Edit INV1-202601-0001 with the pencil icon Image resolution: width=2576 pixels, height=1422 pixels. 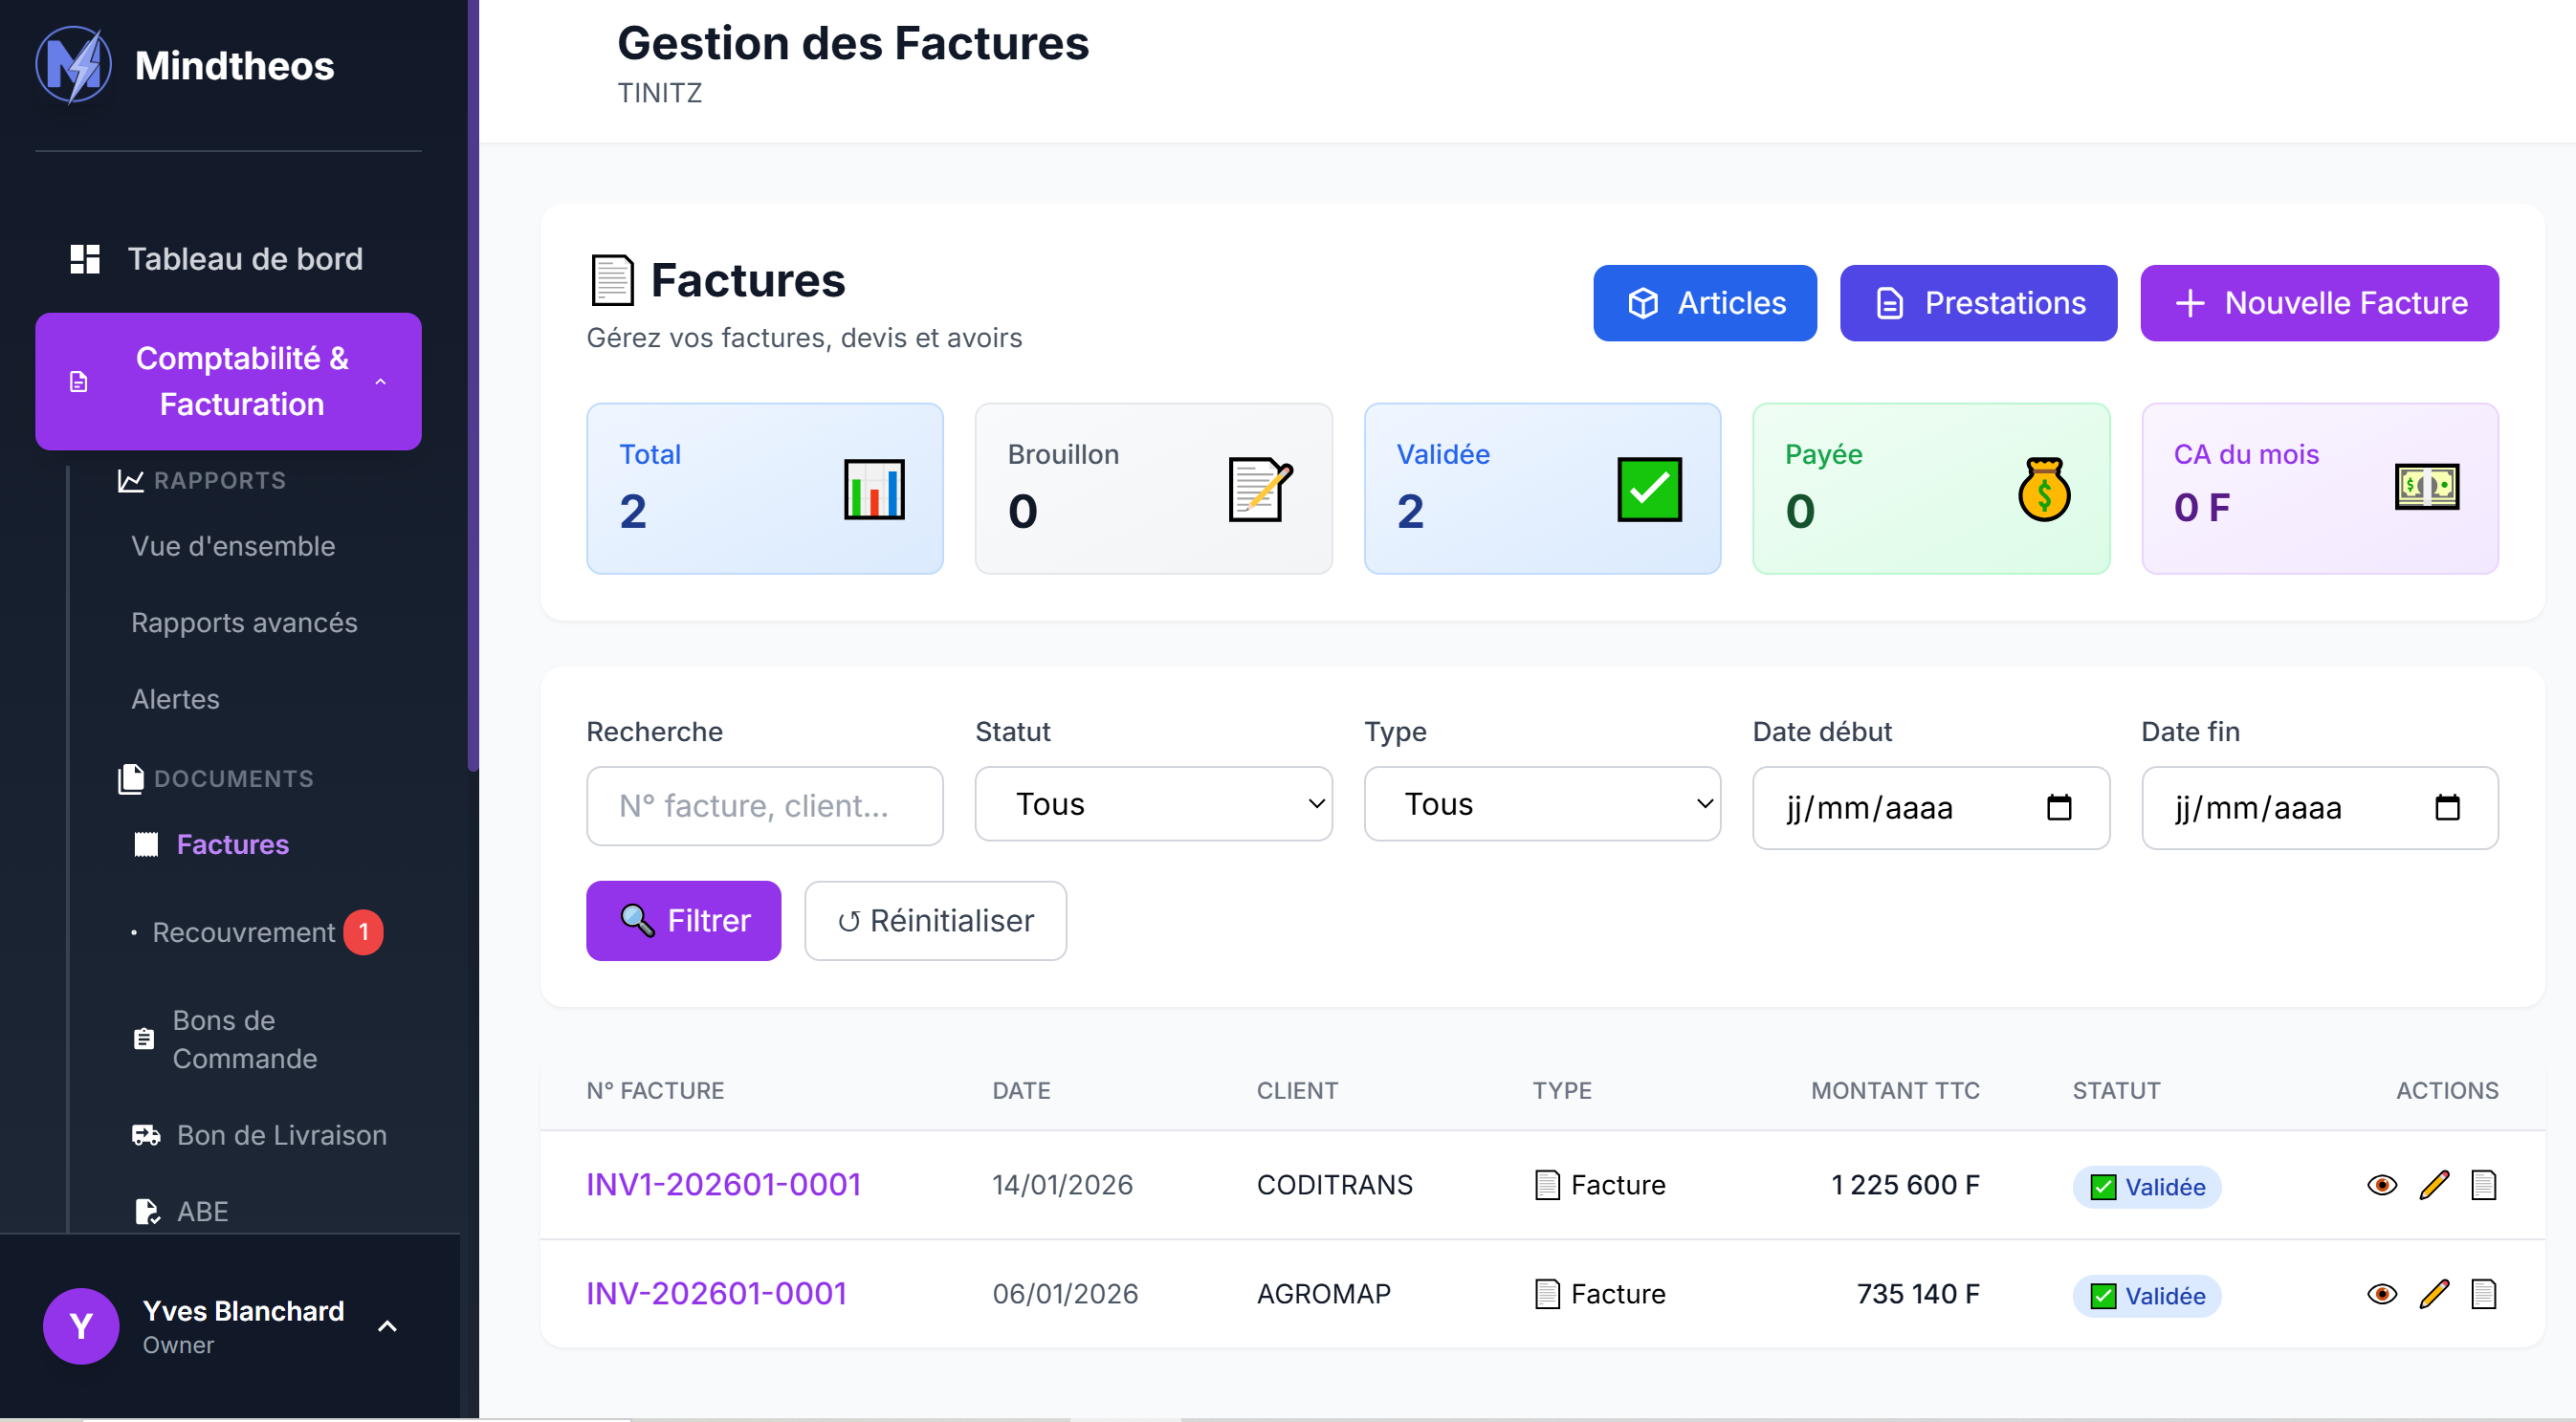2434,1185
